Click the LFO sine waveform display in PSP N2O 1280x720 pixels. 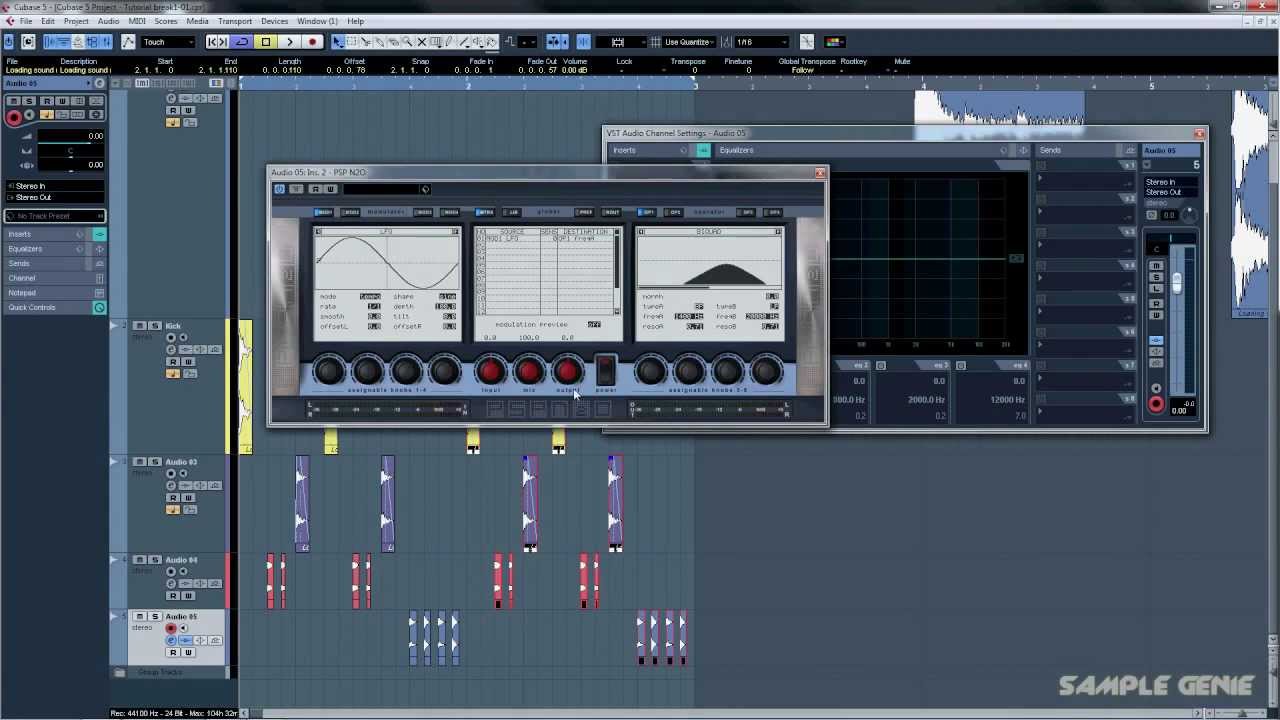387,263
